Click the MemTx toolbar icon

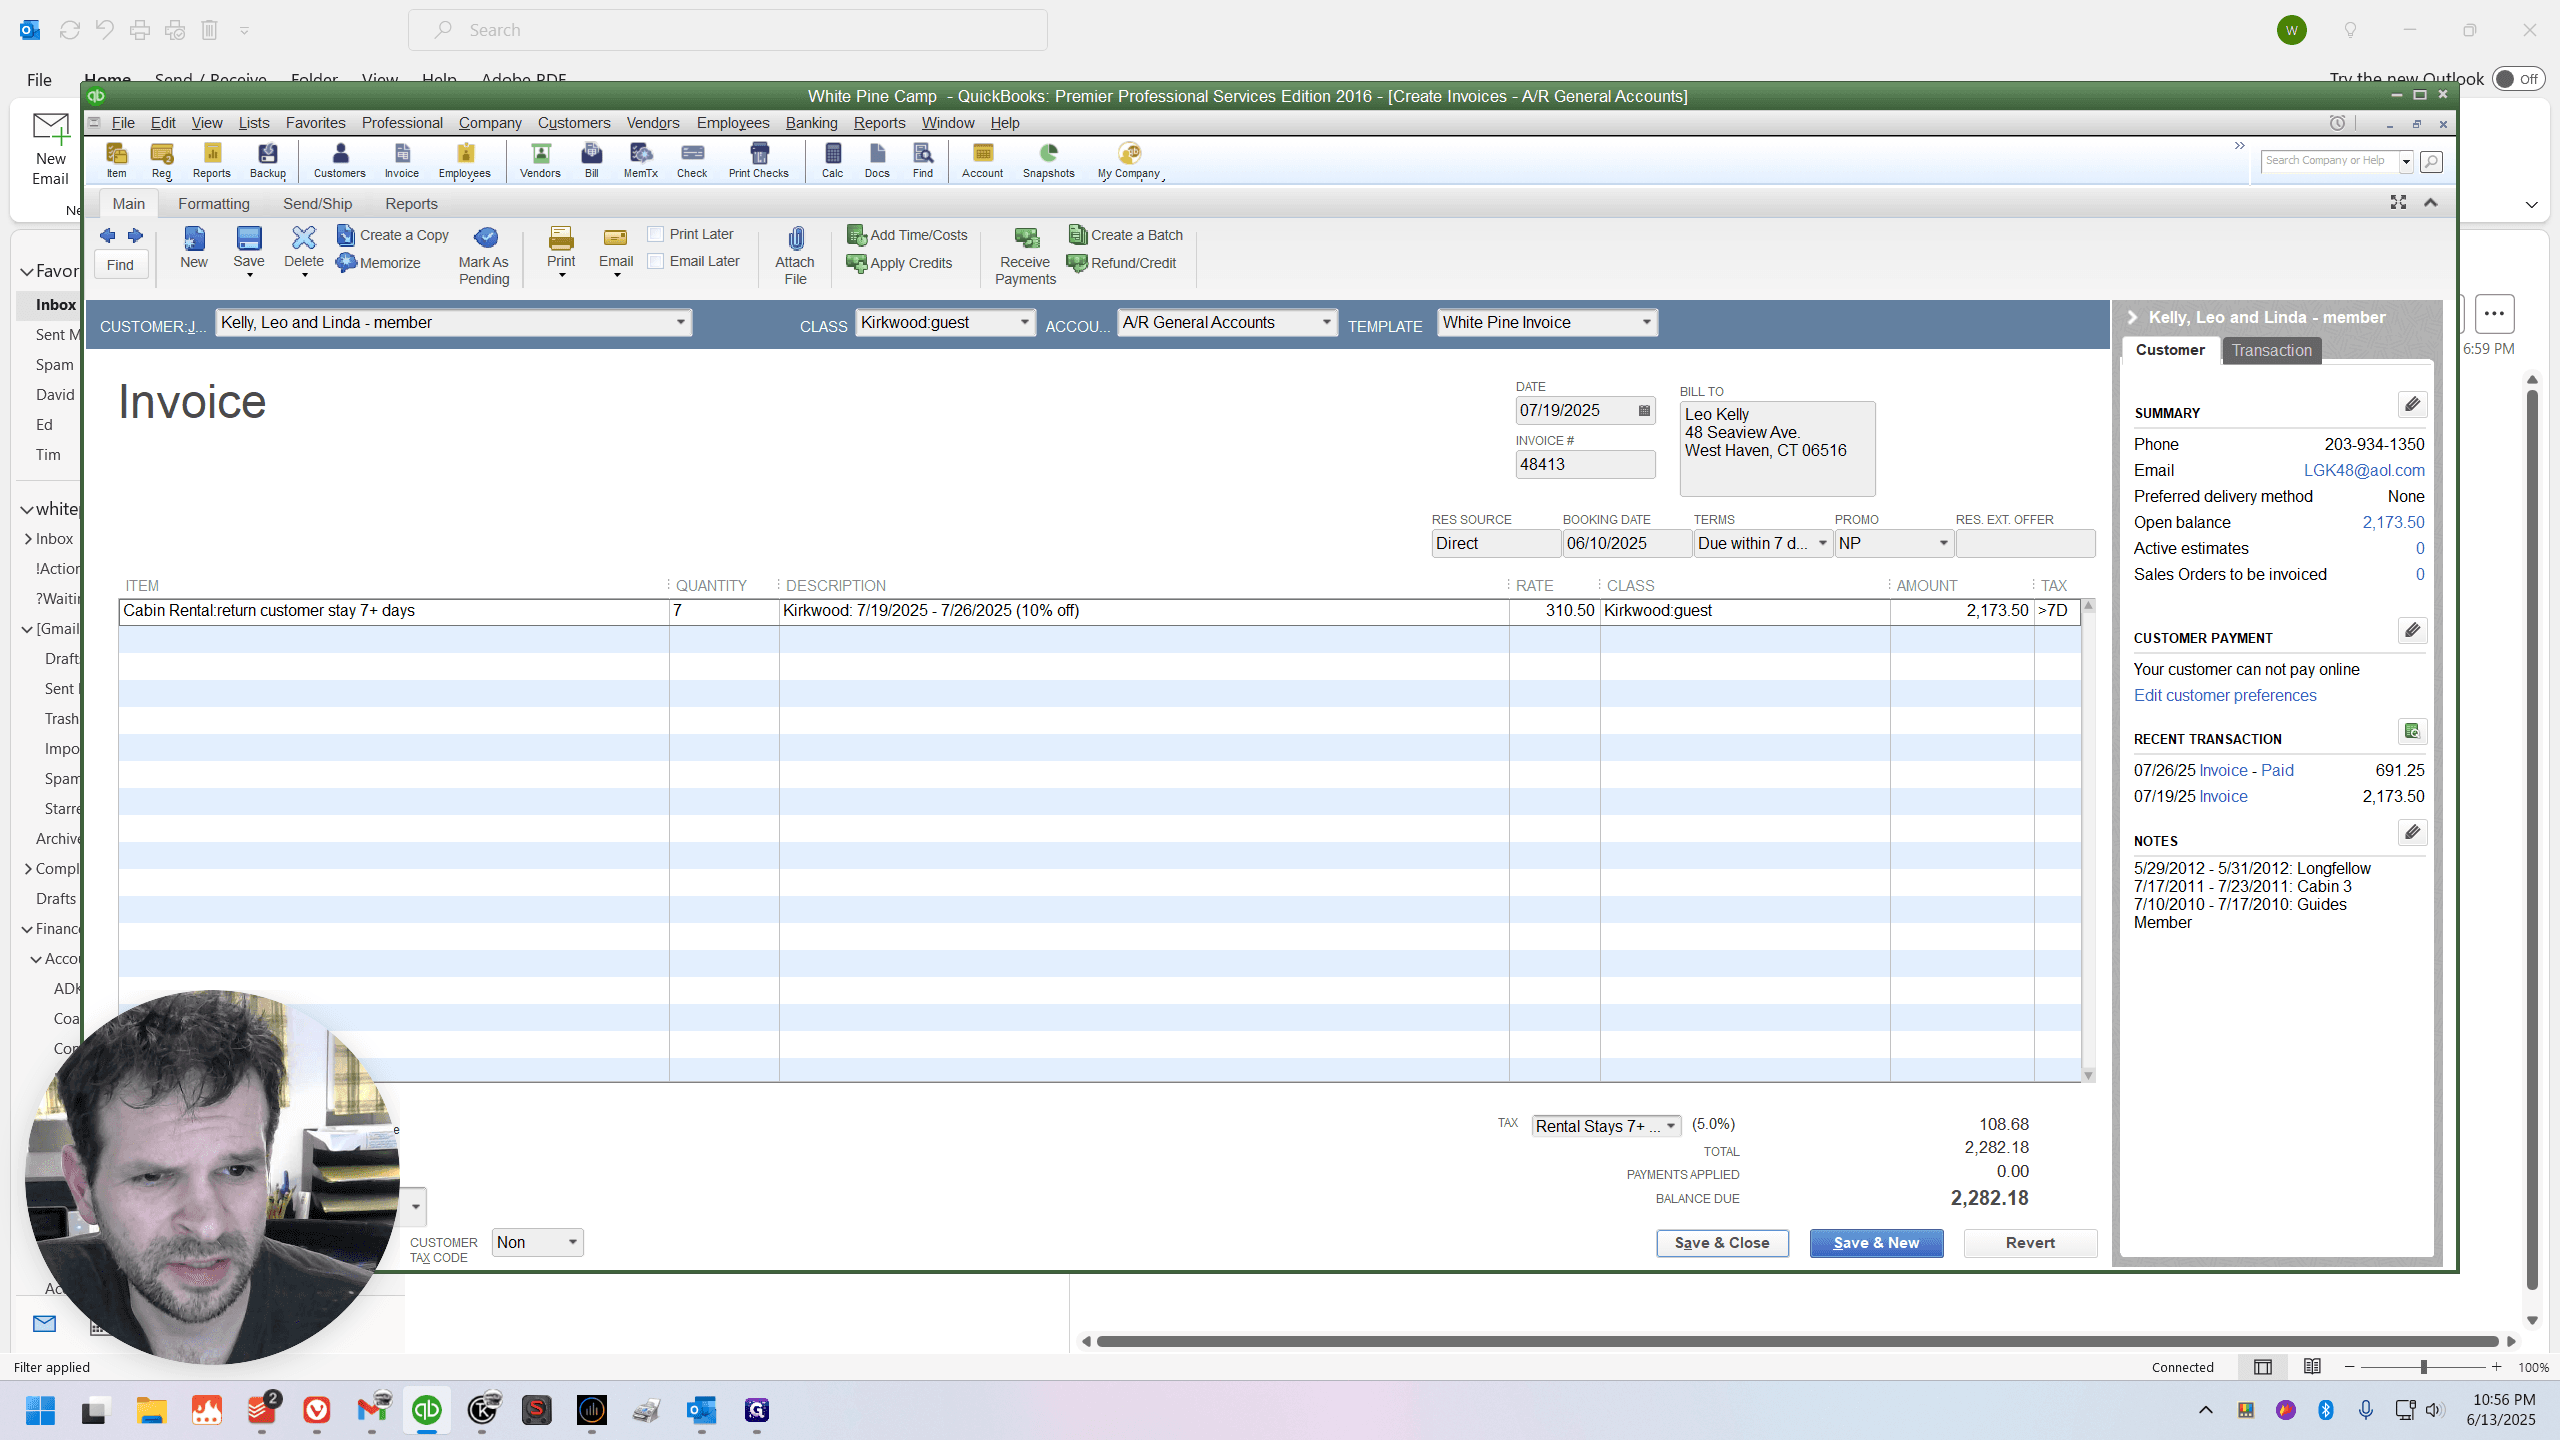pyautogui.click(x=641, y=160)
